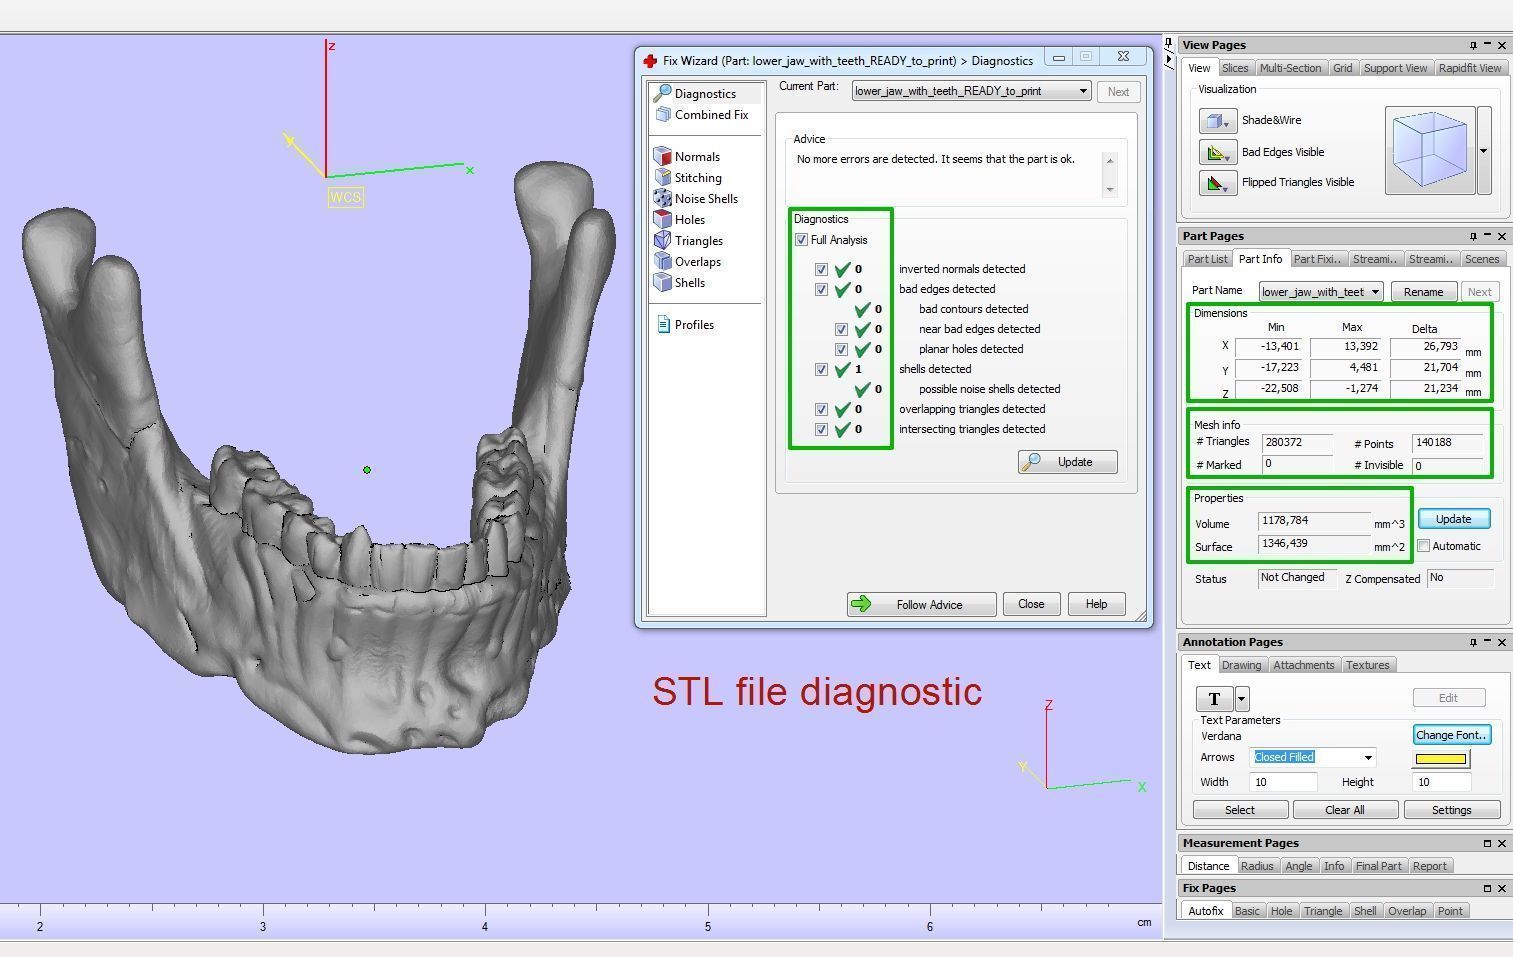Image resolution: width=1513 pixels, height=957 pixels.
Task: Click the Volume value field
Action: pos(1314,521)
